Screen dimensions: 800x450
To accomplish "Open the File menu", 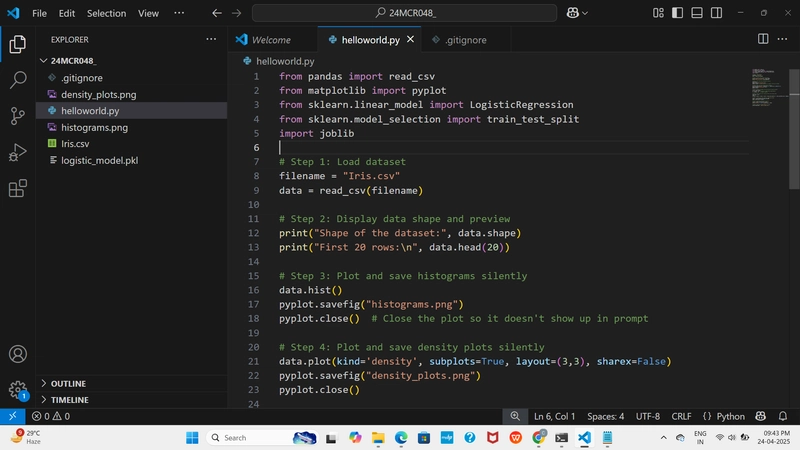I will 39,13.
